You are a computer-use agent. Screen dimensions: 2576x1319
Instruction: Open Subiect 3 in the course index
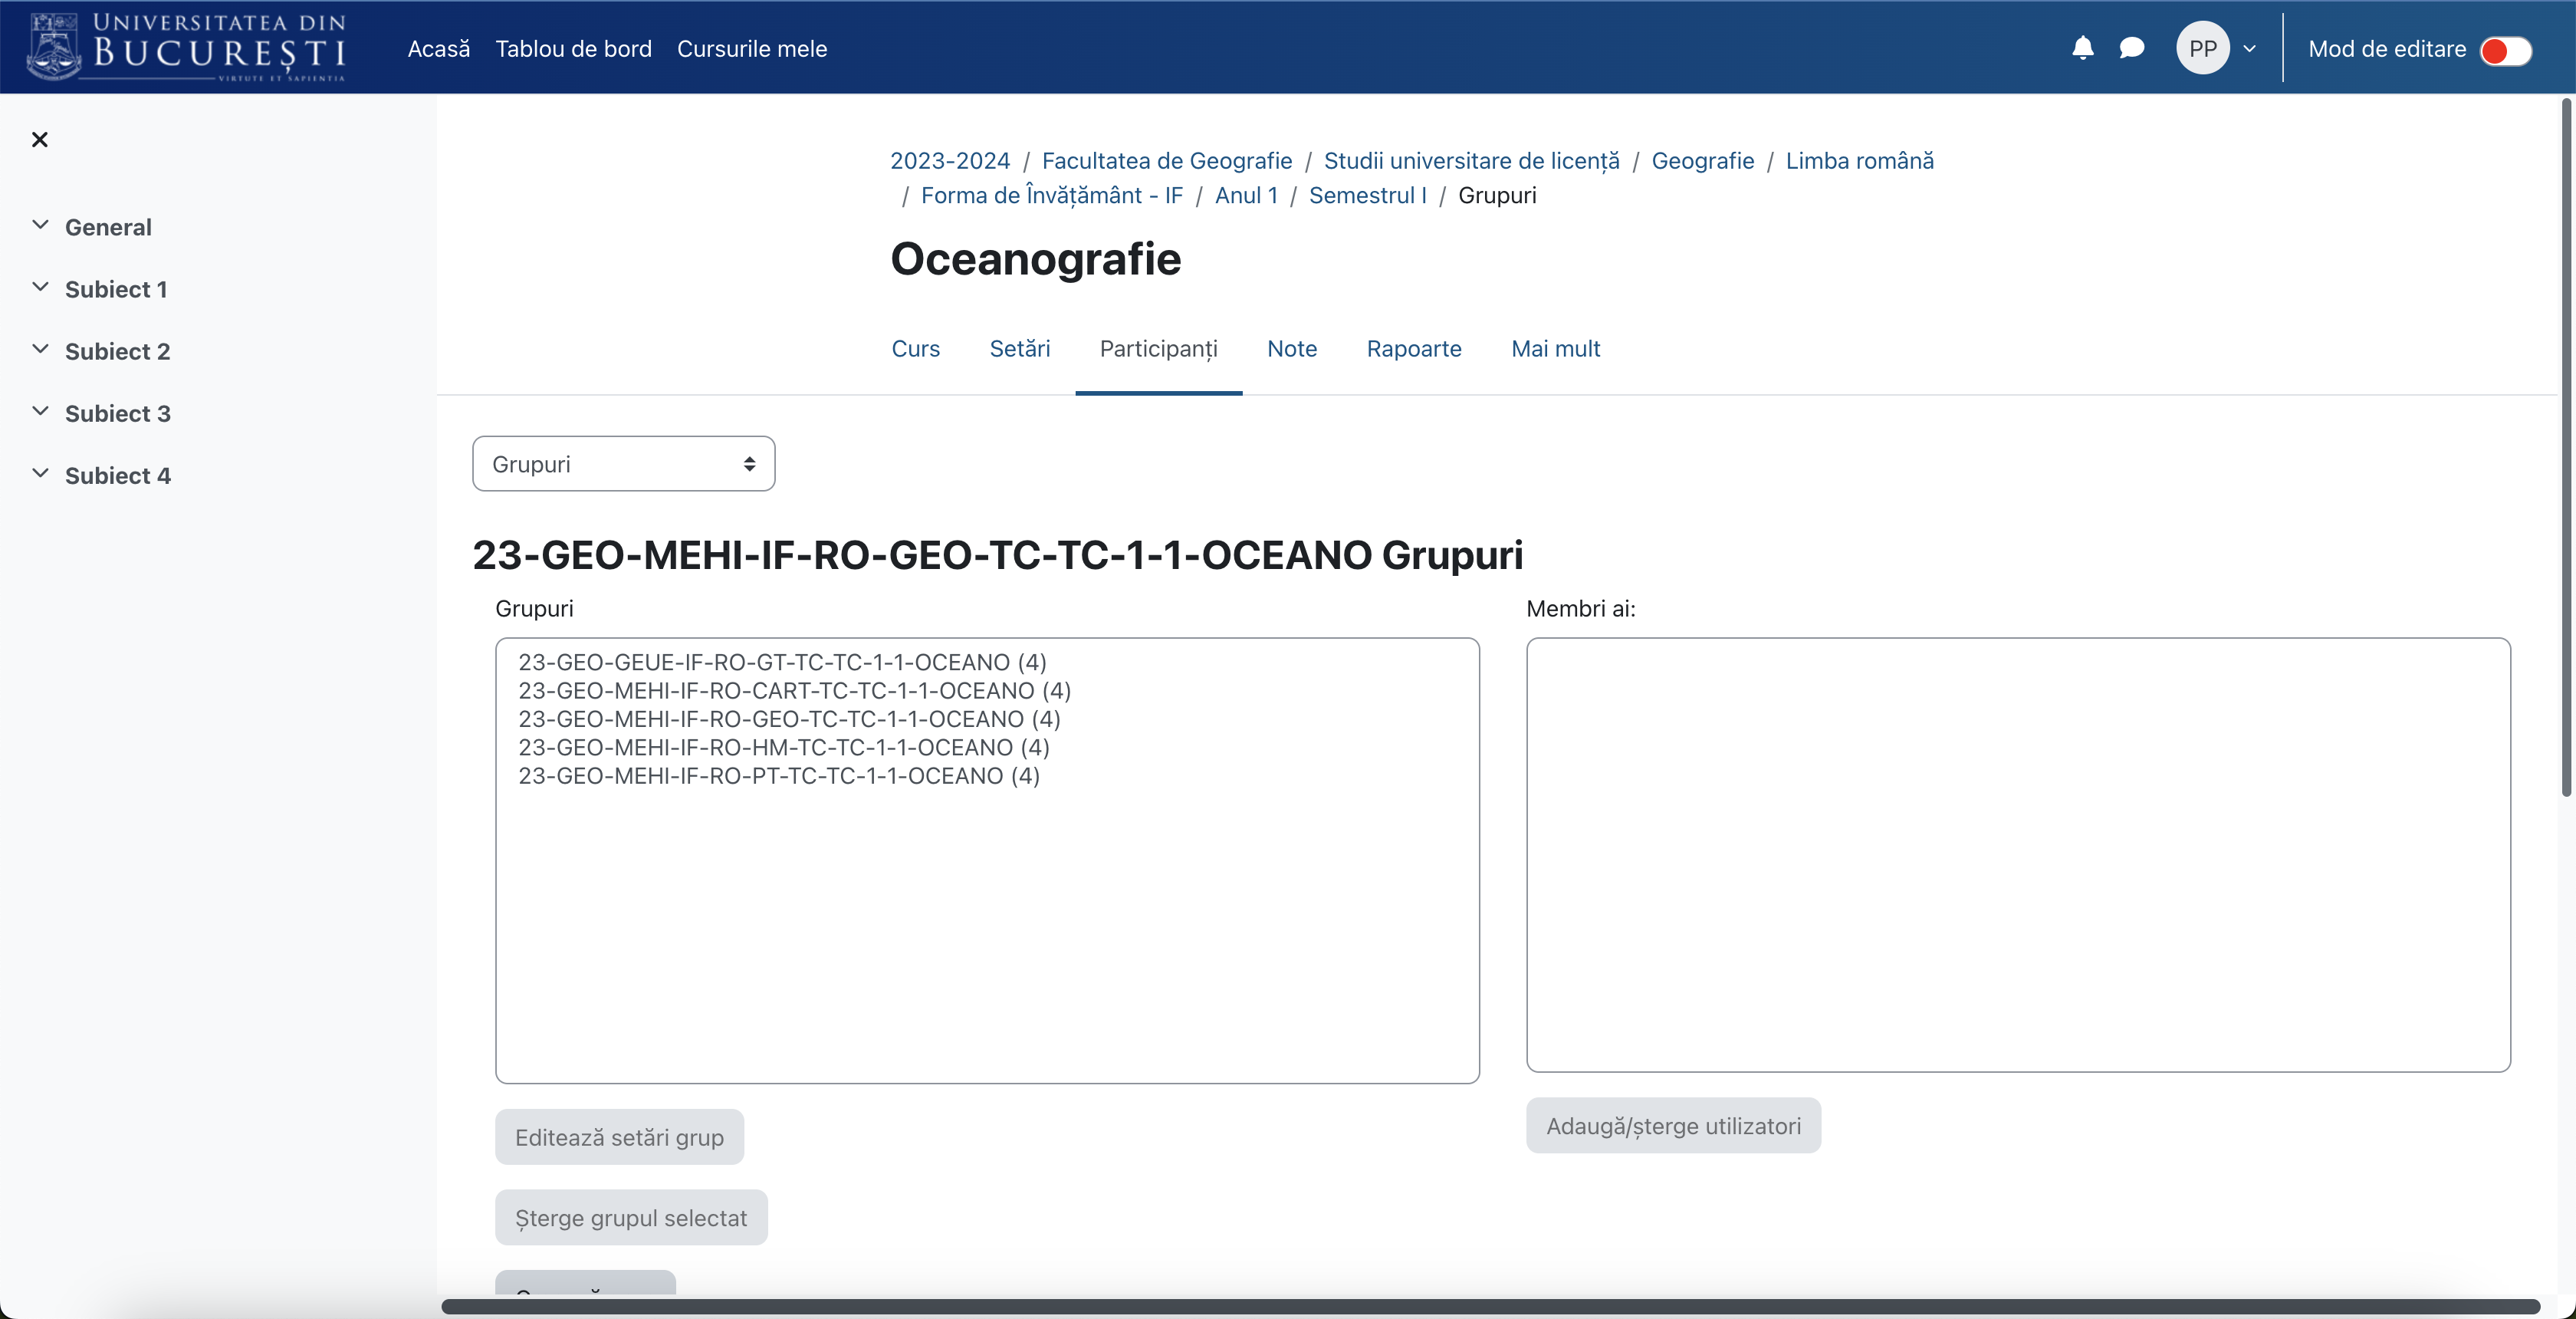[118, 413]
